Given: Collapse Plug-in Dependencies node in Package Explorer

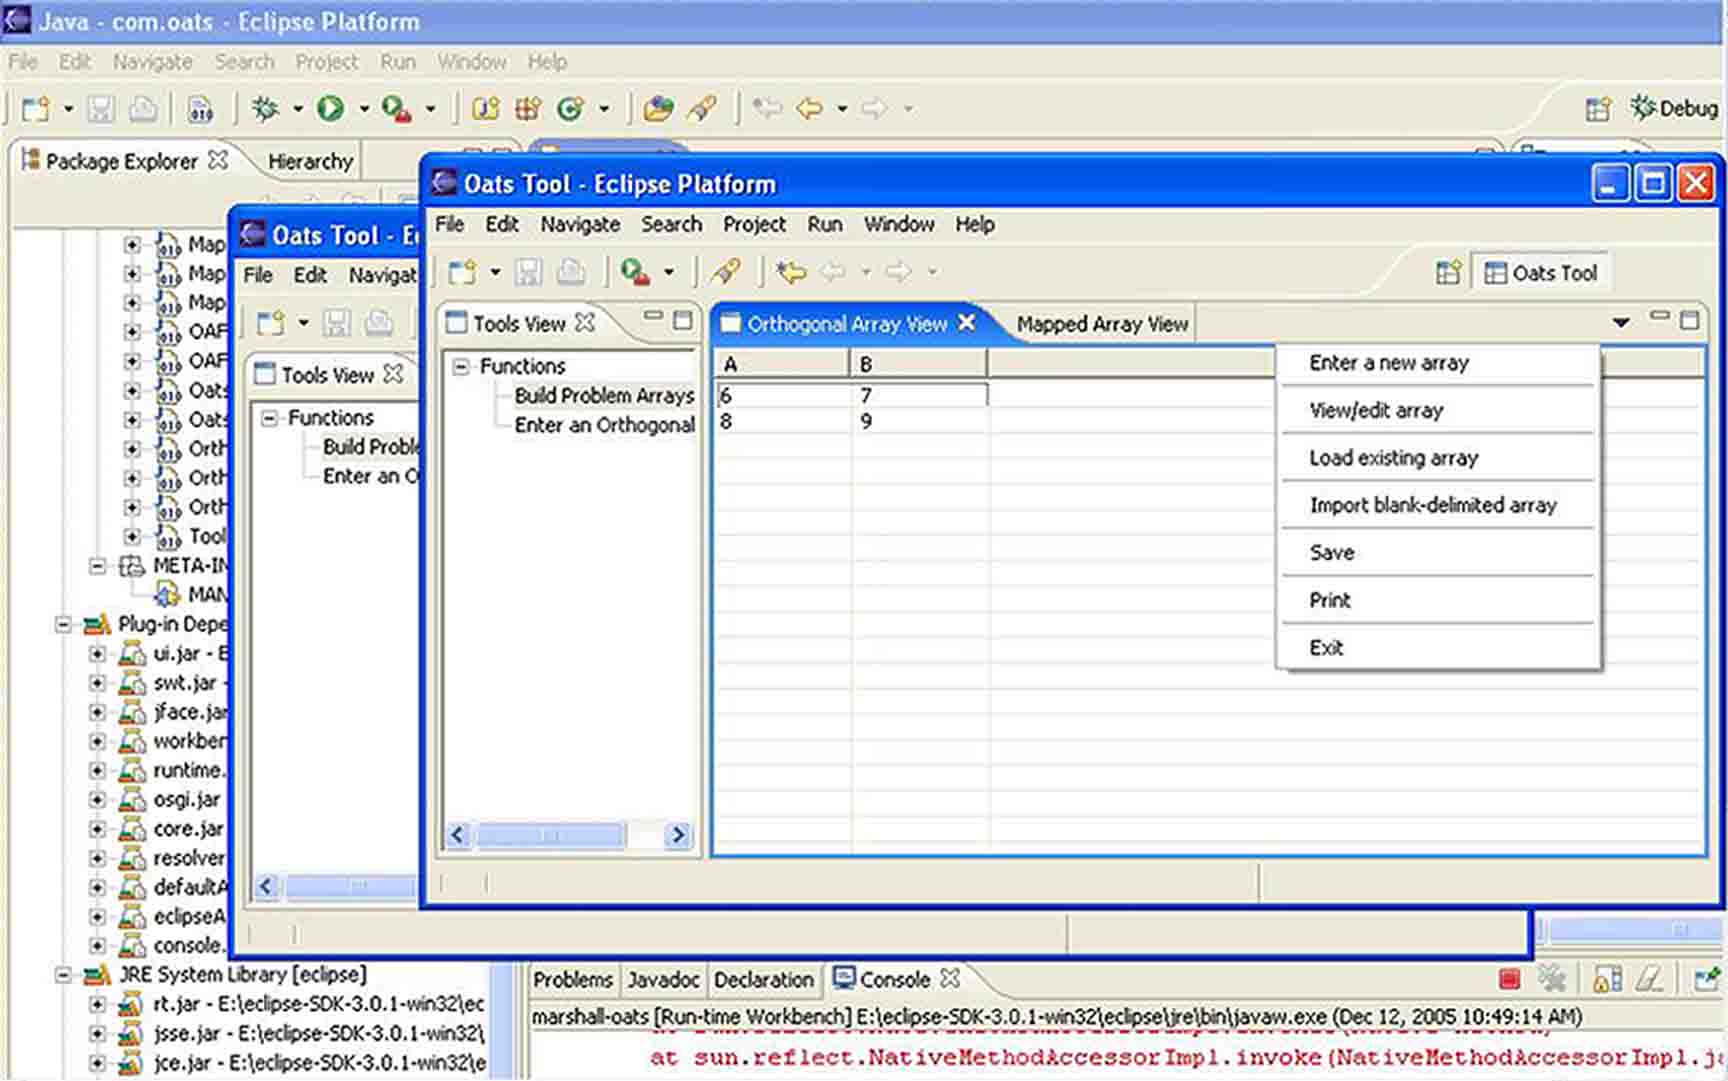Looking at the screenshot, I should (63, 625).
